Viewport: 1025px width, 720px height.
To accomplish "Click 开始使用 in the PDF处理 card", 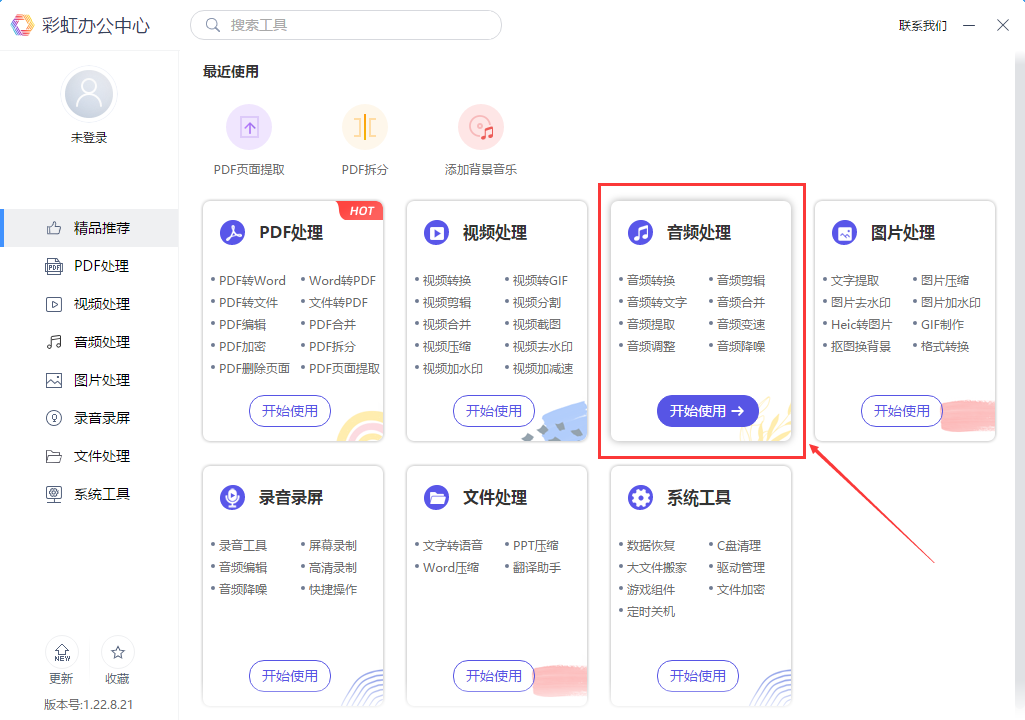I will click(289, 410).
